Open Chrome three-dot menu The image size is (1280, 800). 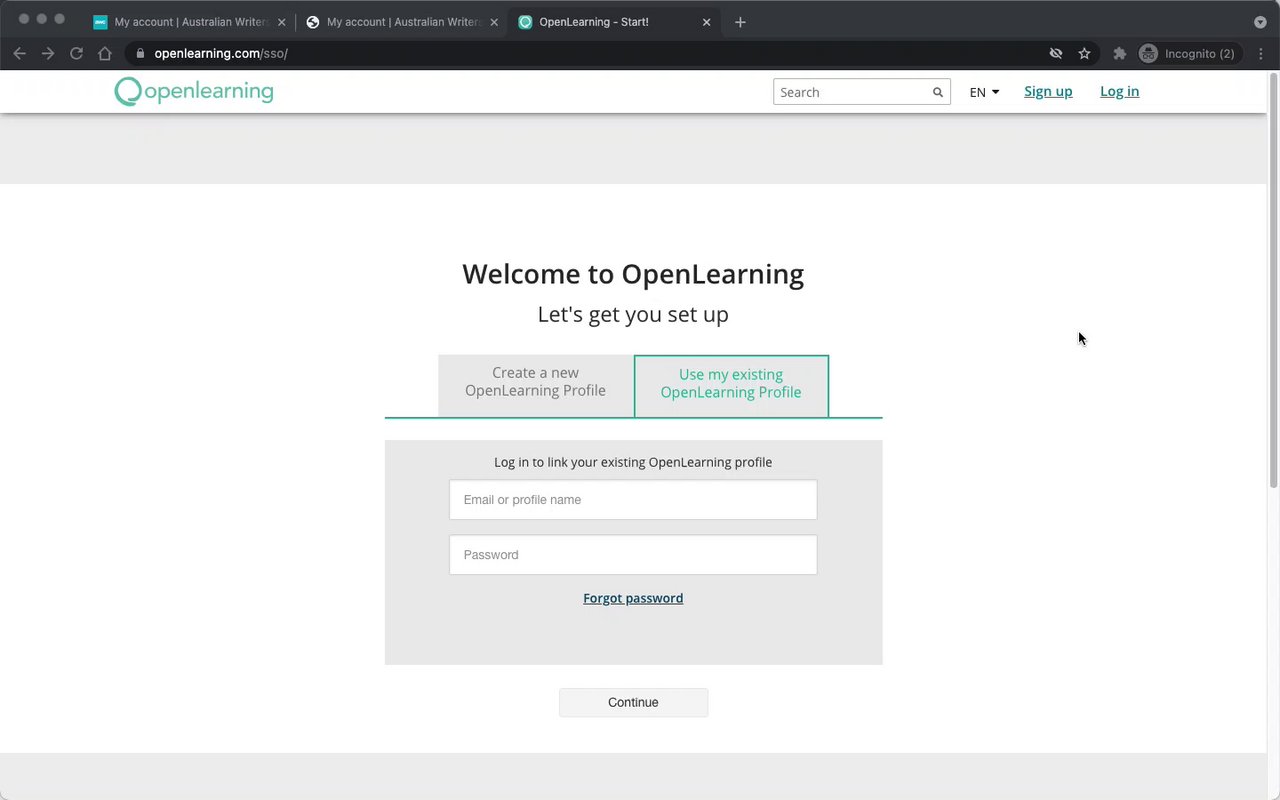coord(1260,53)
